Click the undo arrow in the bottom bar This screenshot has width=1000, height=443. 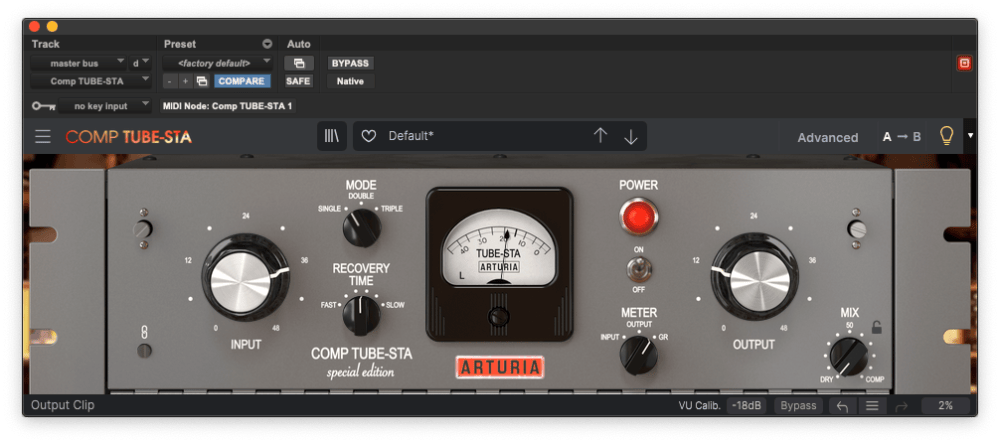(x=842, y=406)
